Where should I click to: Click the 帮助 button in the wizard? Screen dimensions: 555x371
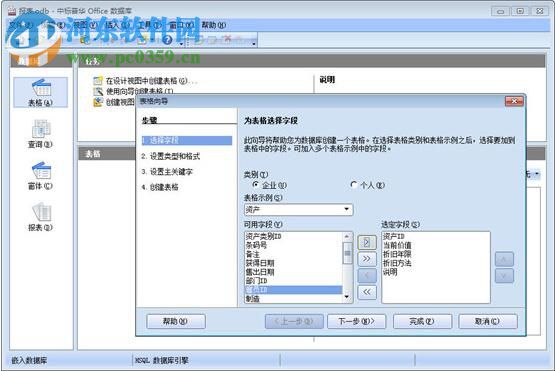coord(176,321)
